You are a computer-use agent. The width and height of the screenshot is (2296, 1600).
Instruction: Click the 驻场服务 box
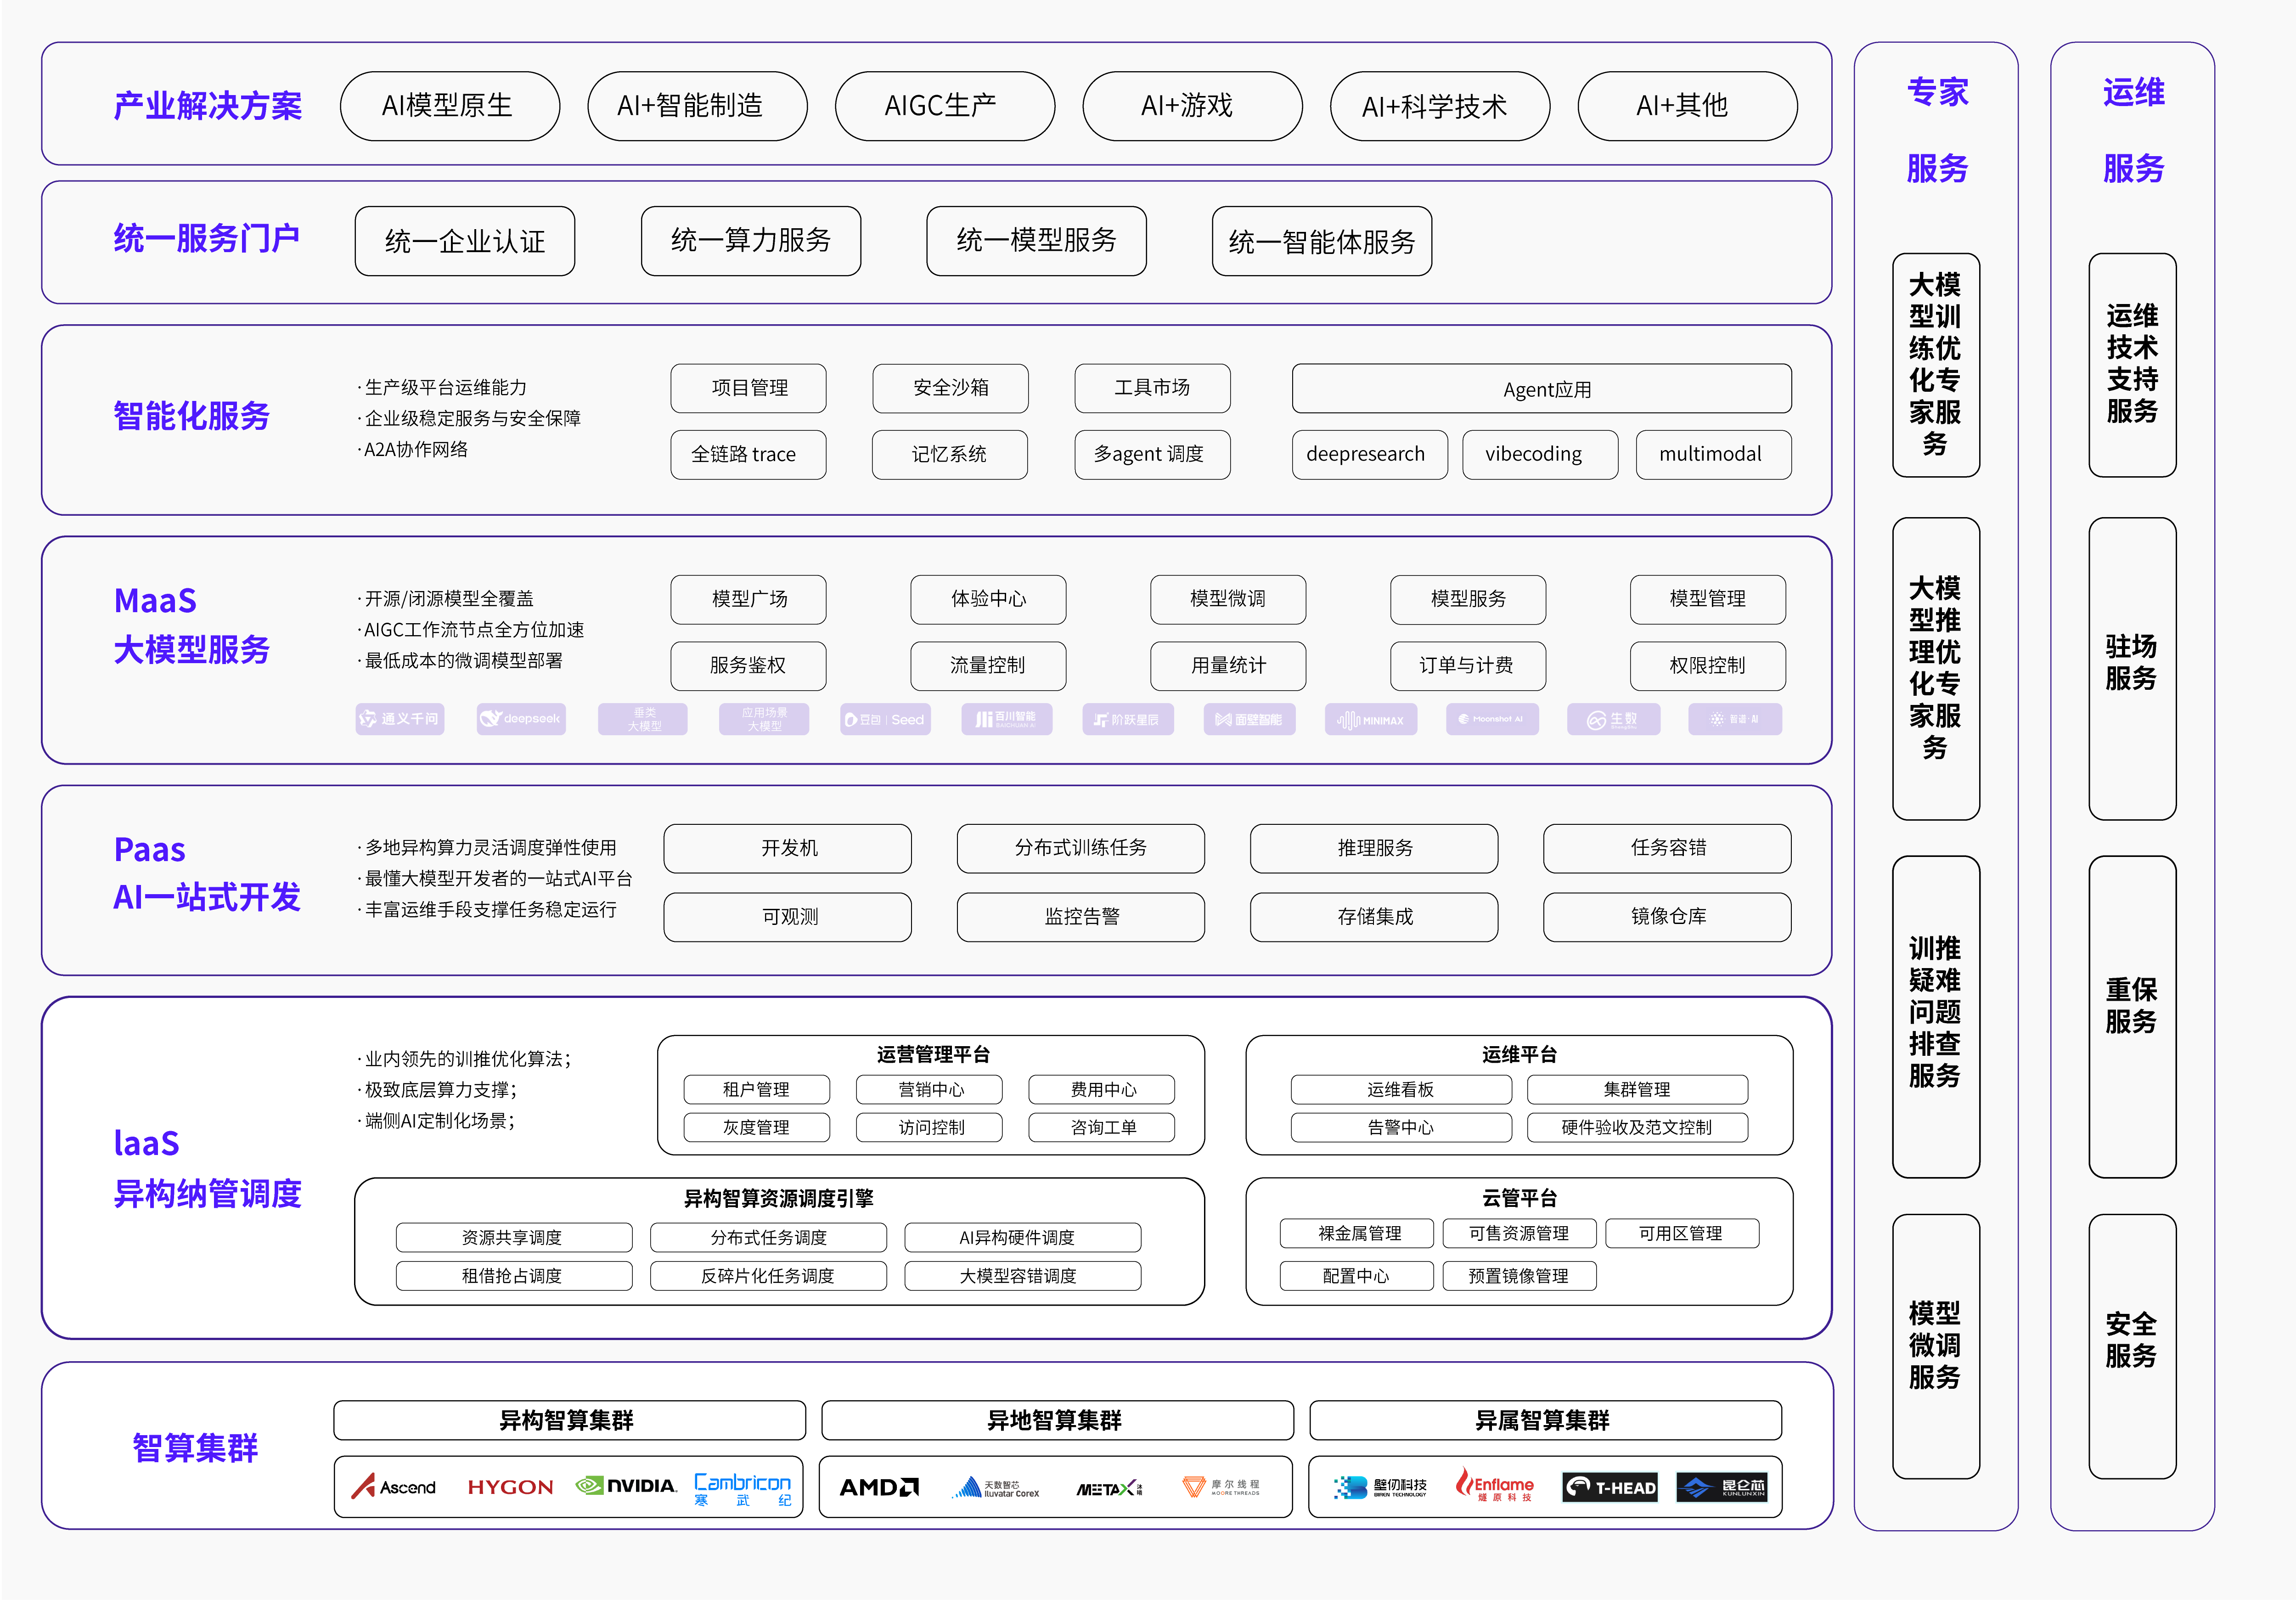[2133, 668]
